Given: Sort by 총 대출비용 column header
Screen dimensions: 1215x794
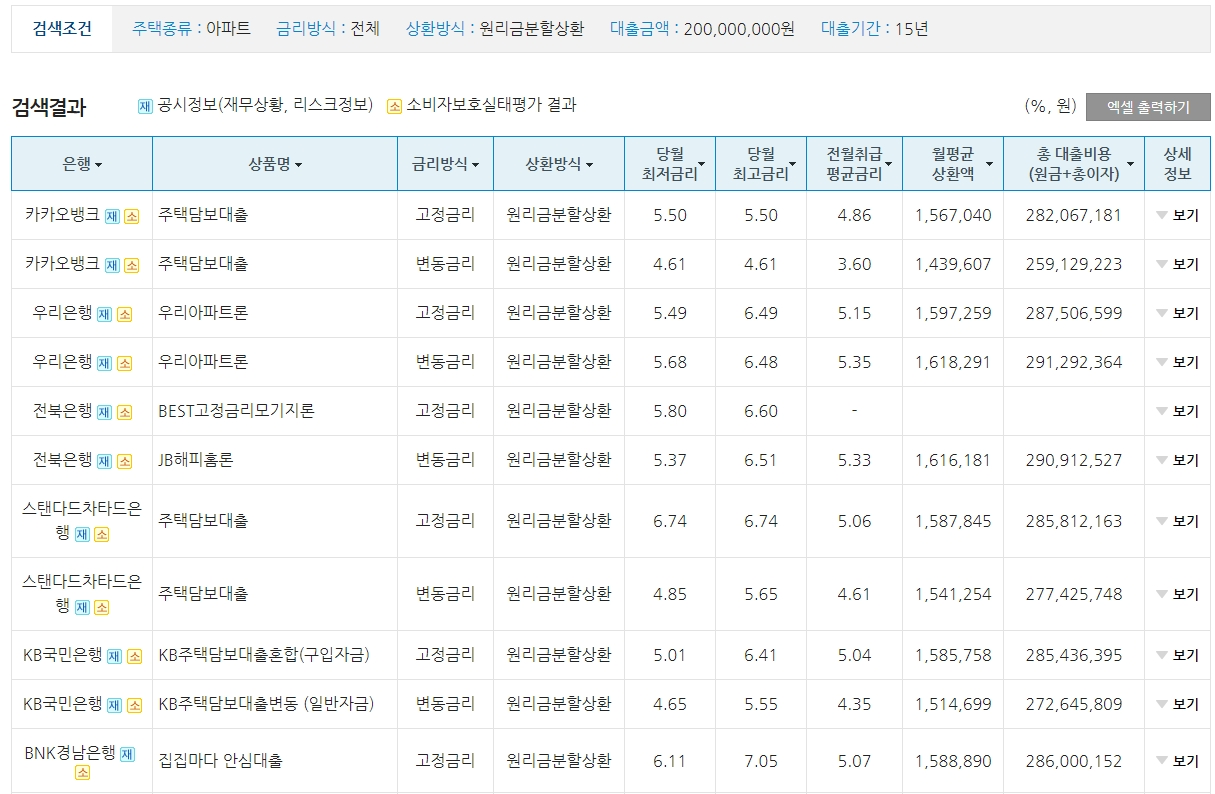Looking at the screenshot, I should click(1074, 164).
